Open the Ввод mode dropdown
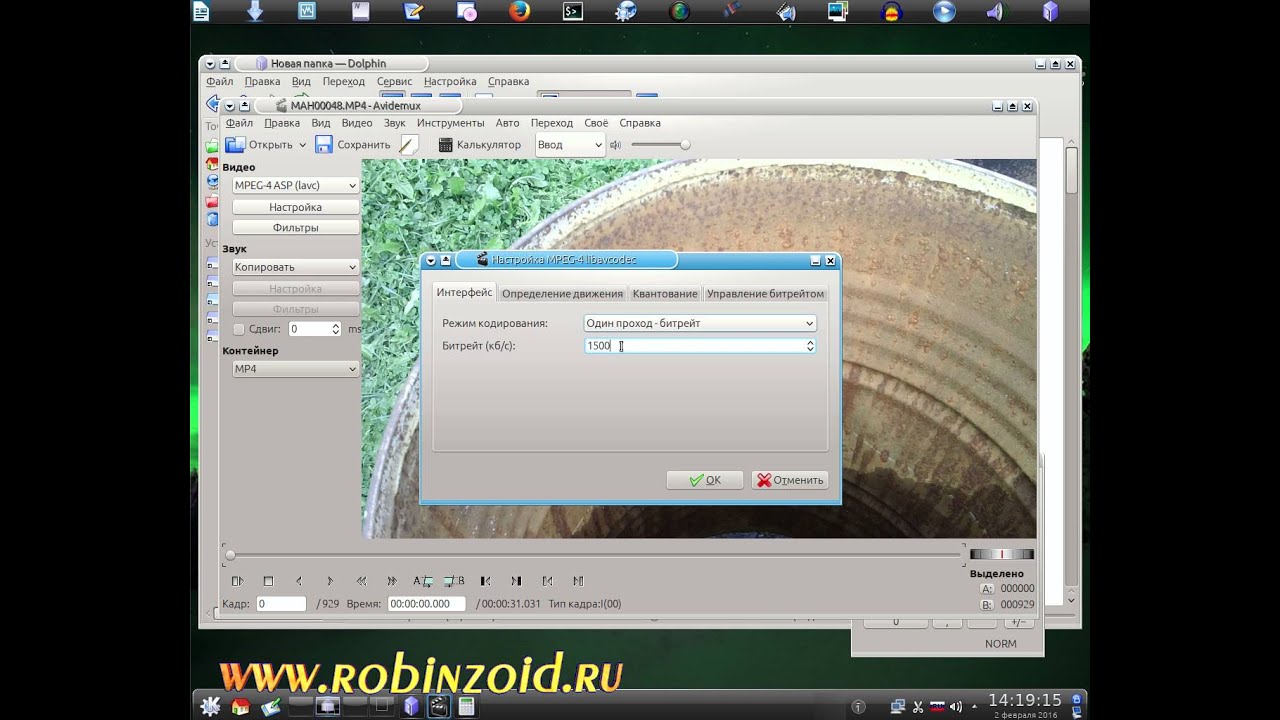Image resolution: width=1280 pixels, height=720 pixels. click(570, 145)
